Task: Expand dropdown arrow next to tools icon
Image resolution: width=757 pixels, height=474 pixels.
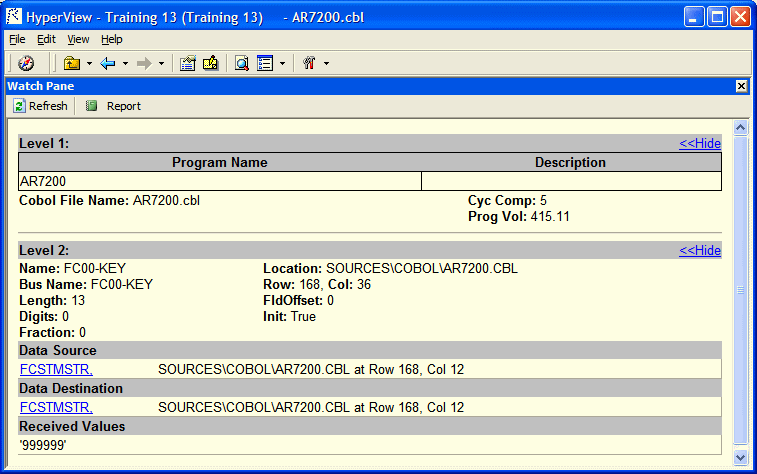Action: (326, 64)
